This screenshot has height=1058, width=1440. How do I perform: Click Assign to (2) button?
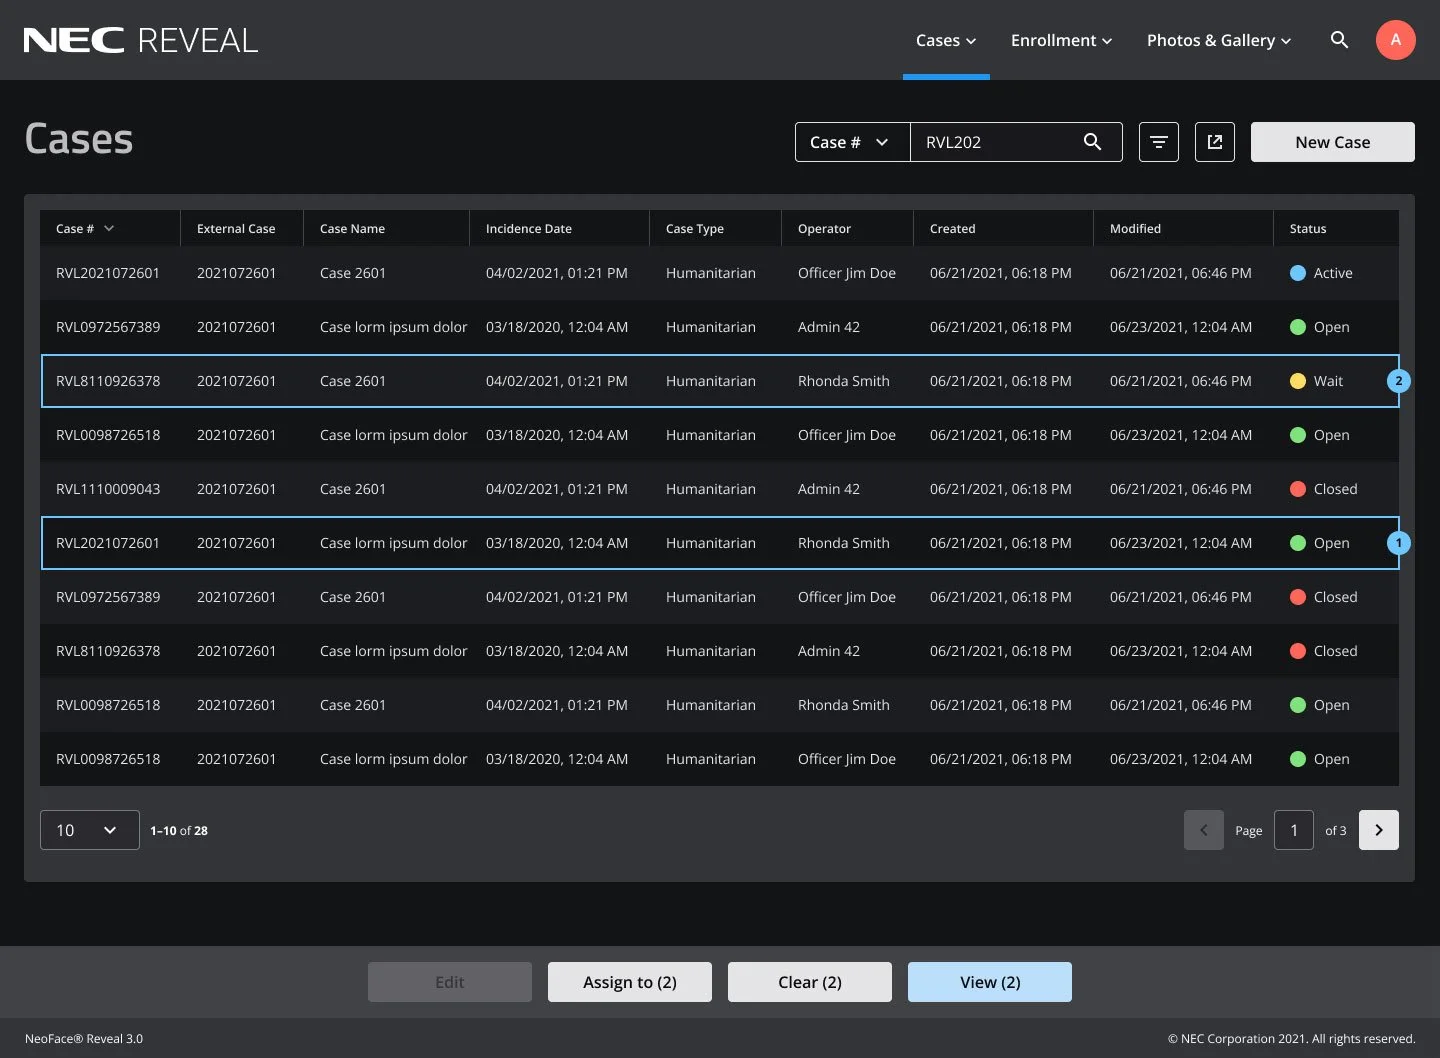pyautogui.click(x=630, y=982)
